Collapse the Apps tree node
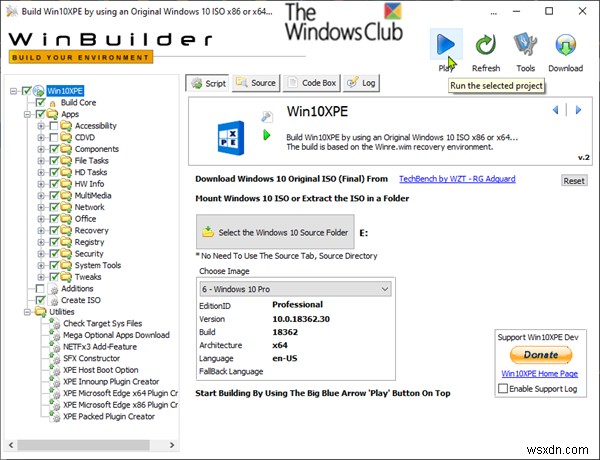This screenshot has height=460, width=600. coord(27,114)
